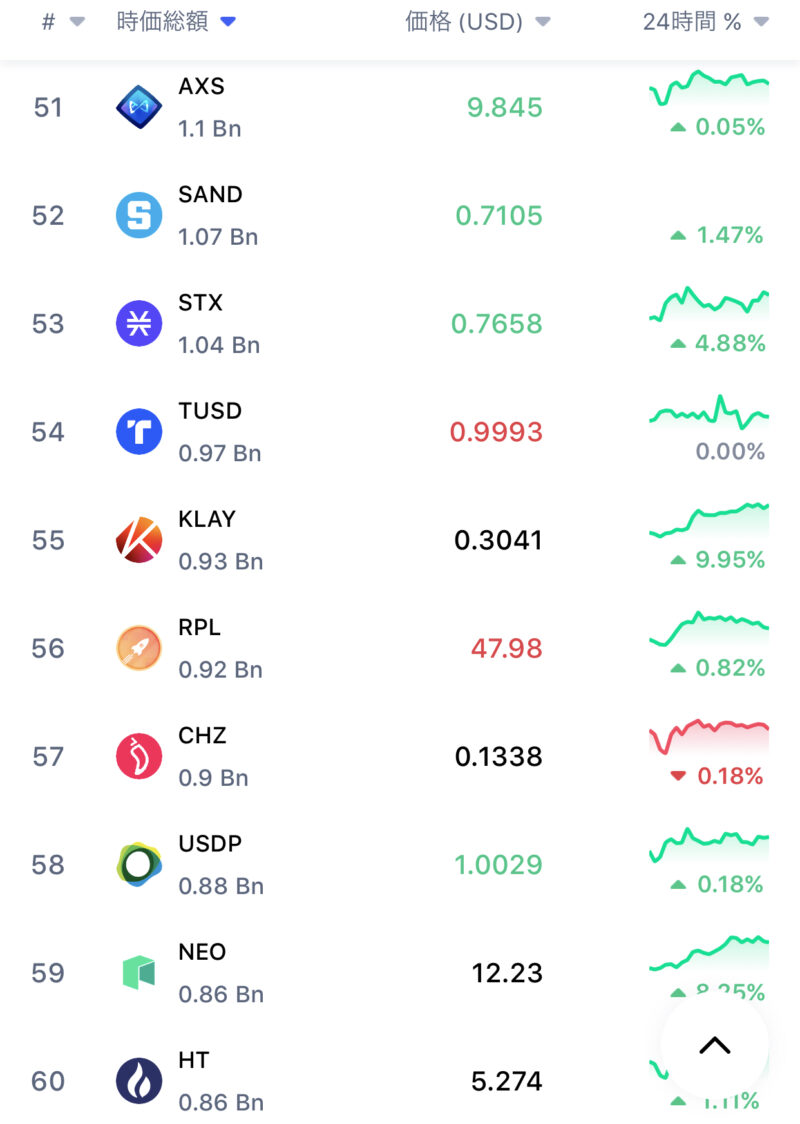Select the STX coin icon
Viewport: 800px width, 1124px height.
(x=139, y=324)
